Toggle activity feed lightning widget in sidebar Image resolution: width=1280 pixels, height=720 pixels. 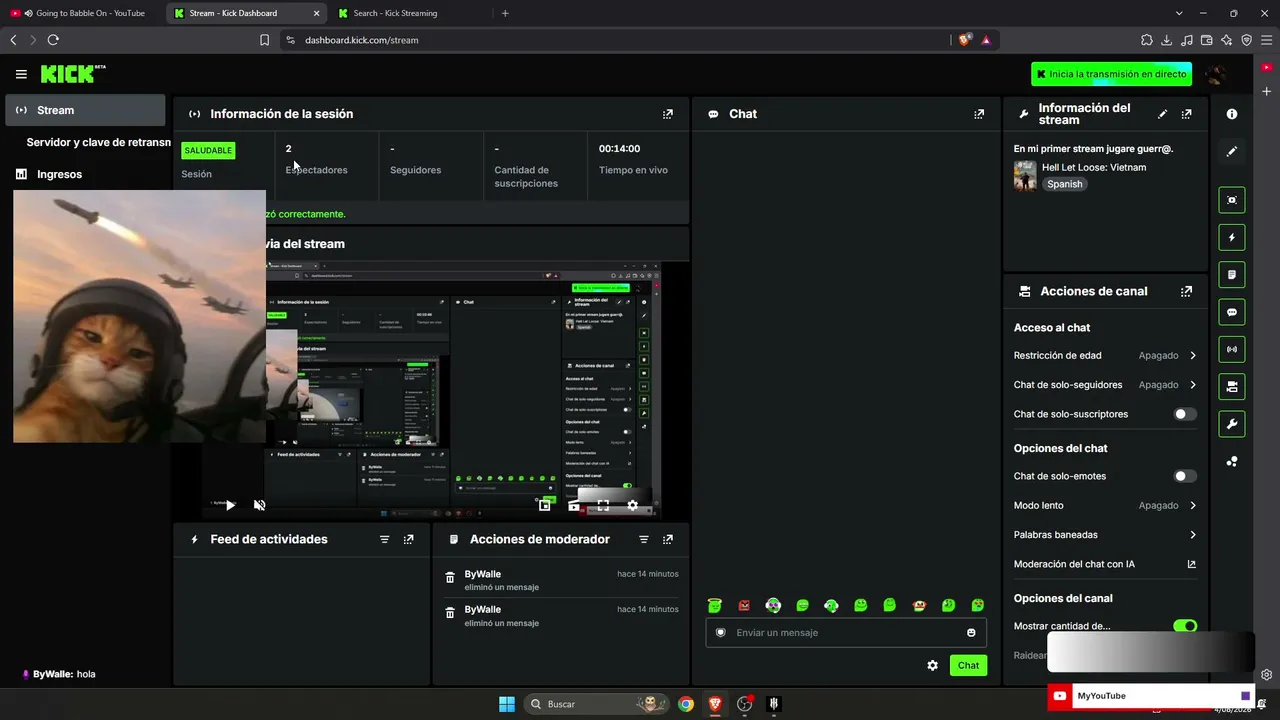point(1232,238)
